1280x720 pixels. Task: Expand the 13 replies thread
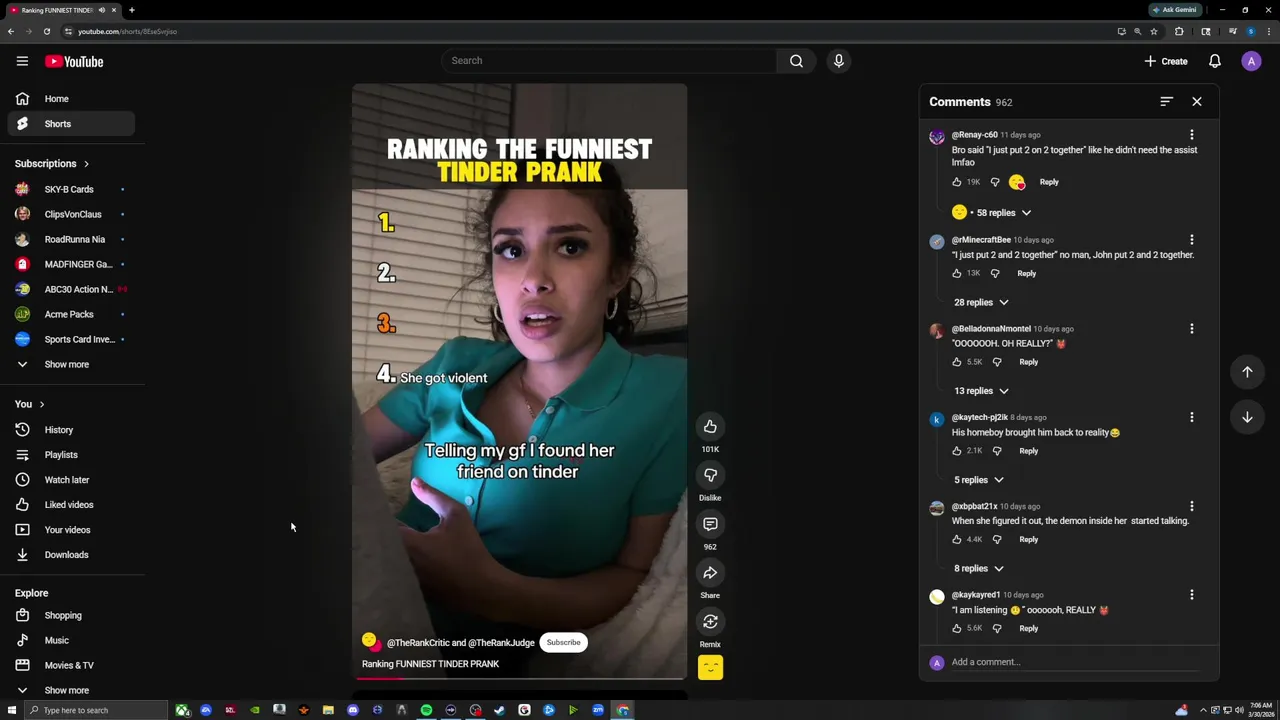click(x=981, y=391)
